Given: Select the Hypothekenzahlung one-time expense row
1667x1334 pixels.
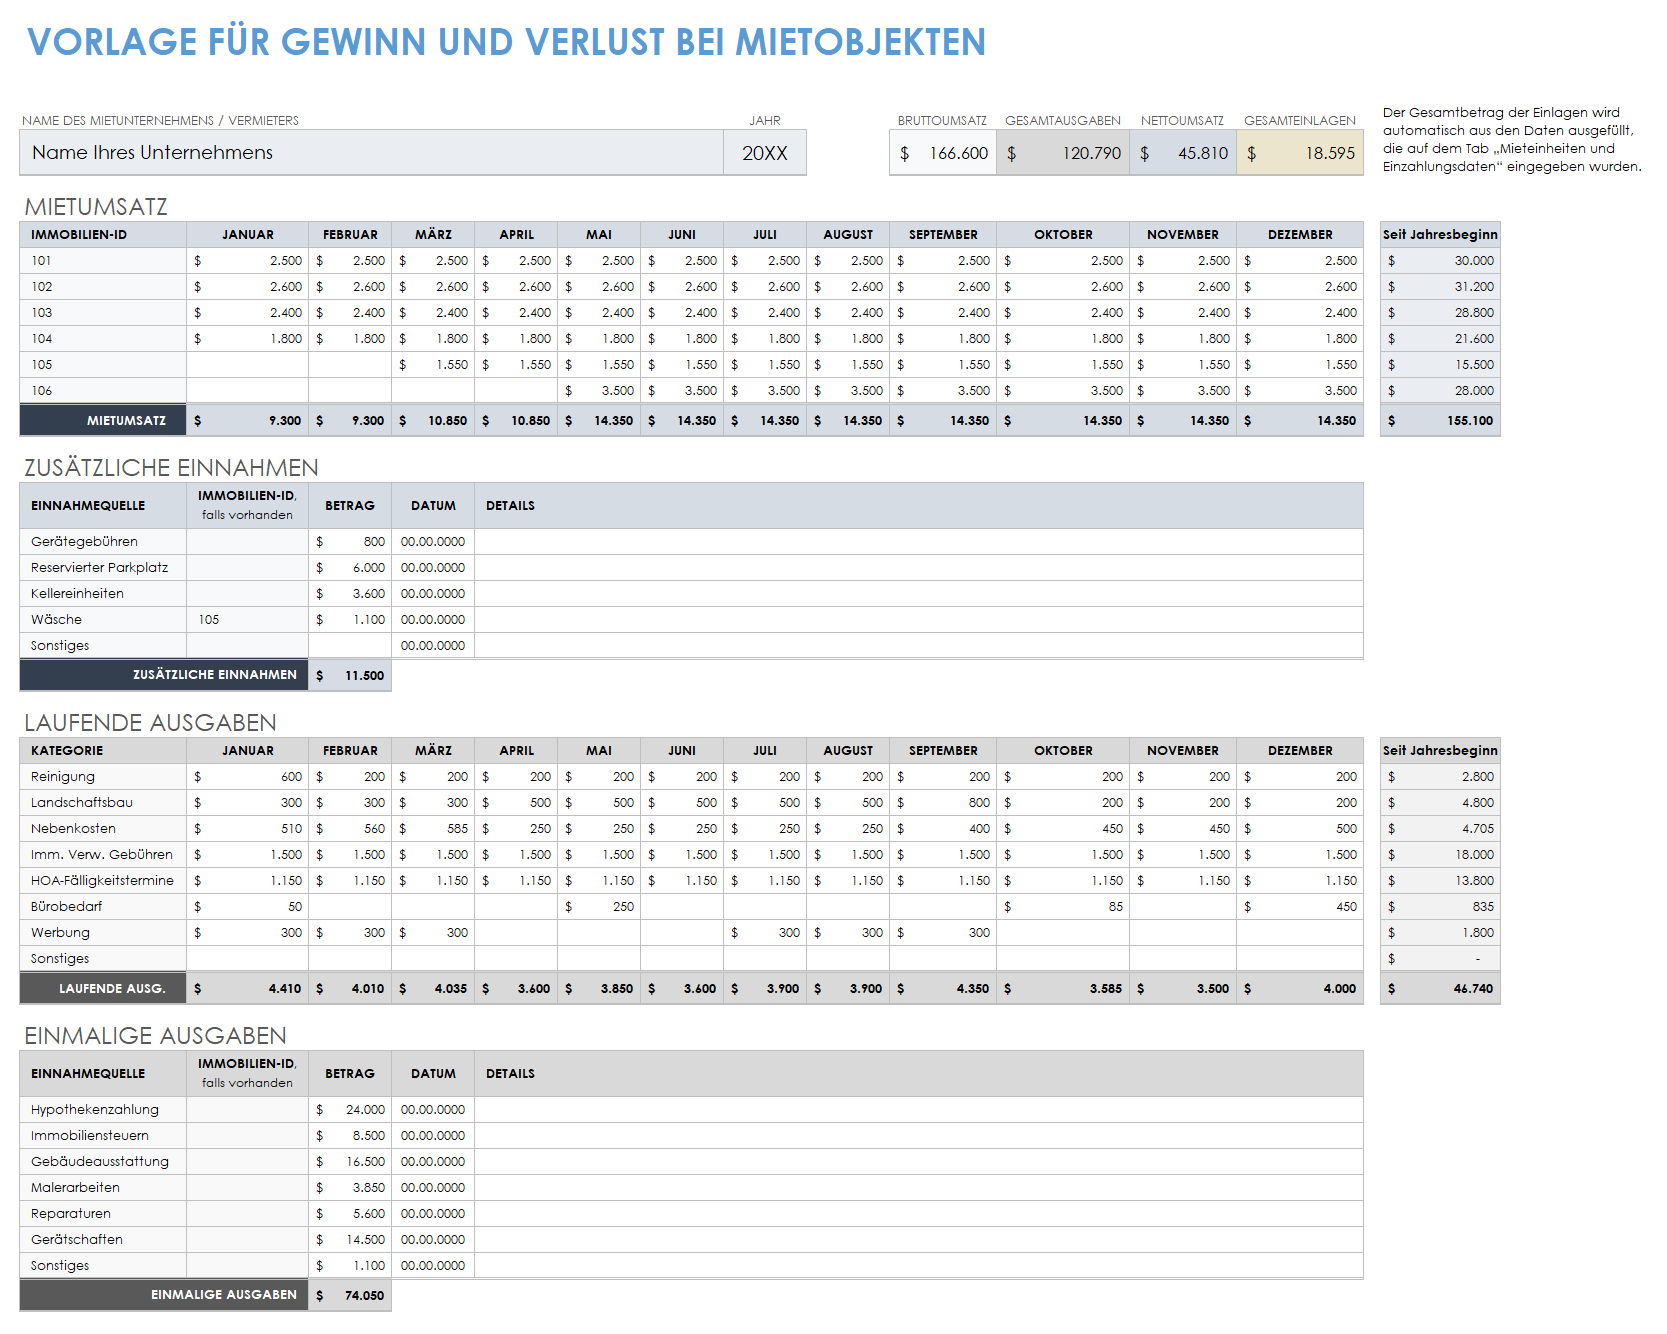Looking at the screenshot, I should point(103,1110).
